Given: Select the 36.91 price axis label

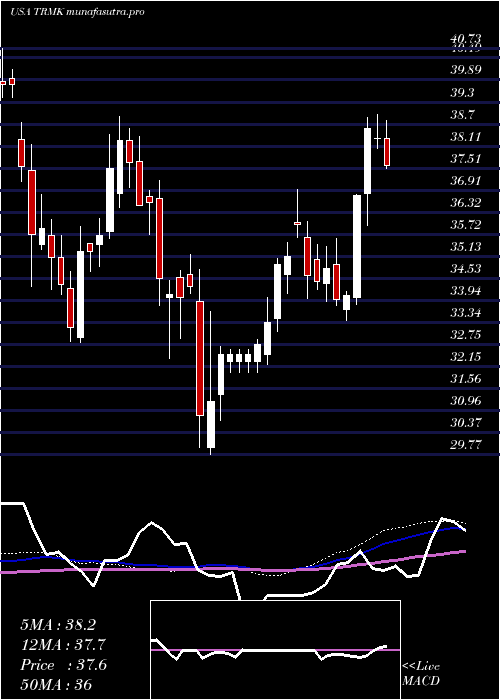Looking at the screenshot, I should click(x=466, y=180).
